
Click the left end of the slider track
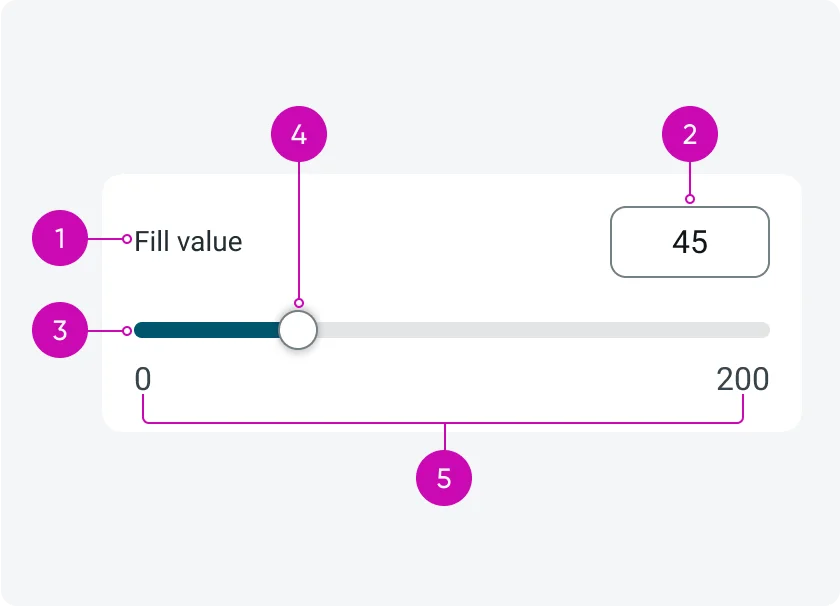click(140, 330)
